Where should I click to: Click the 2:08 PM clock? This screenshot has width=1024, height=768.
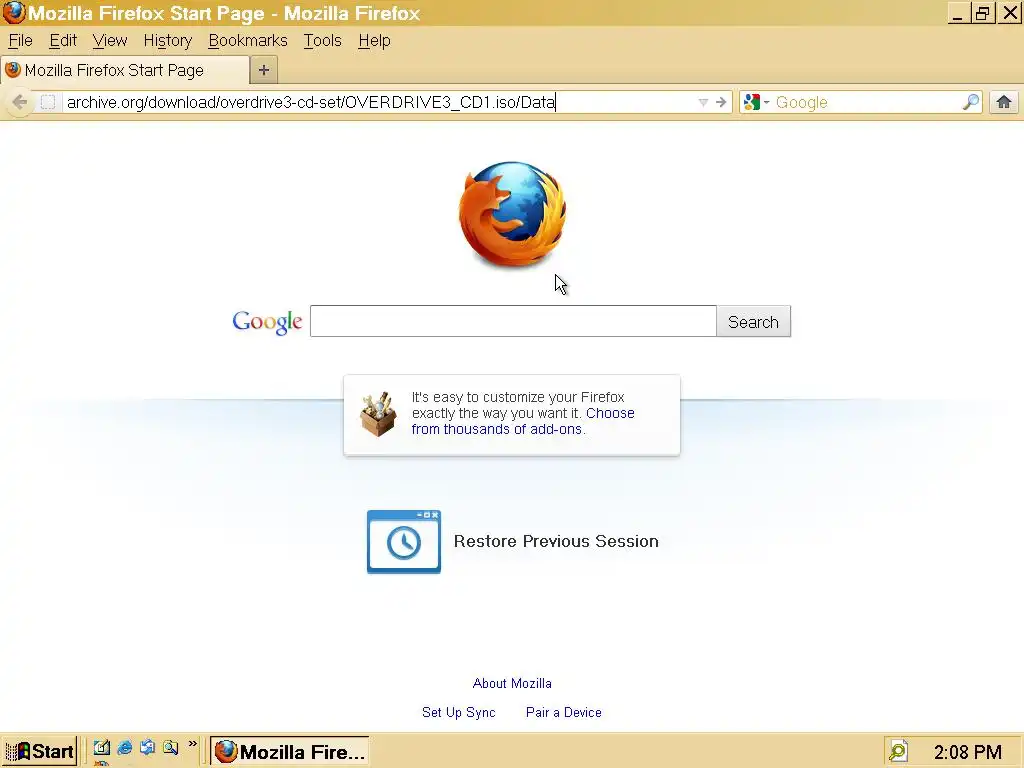pyautogui.click(x=967, y=752)
